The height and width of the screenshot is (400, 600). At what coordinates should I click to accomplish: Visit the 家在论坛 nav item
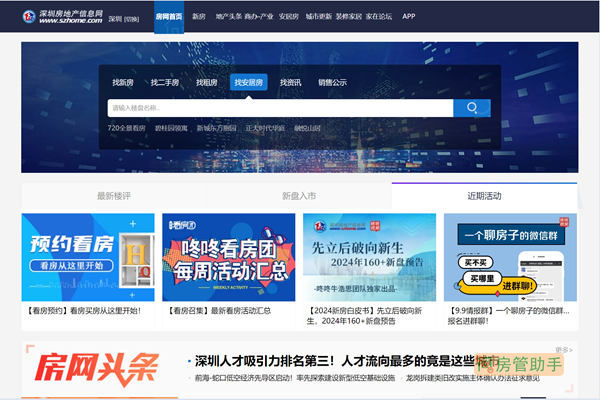(x=379, y=16)
